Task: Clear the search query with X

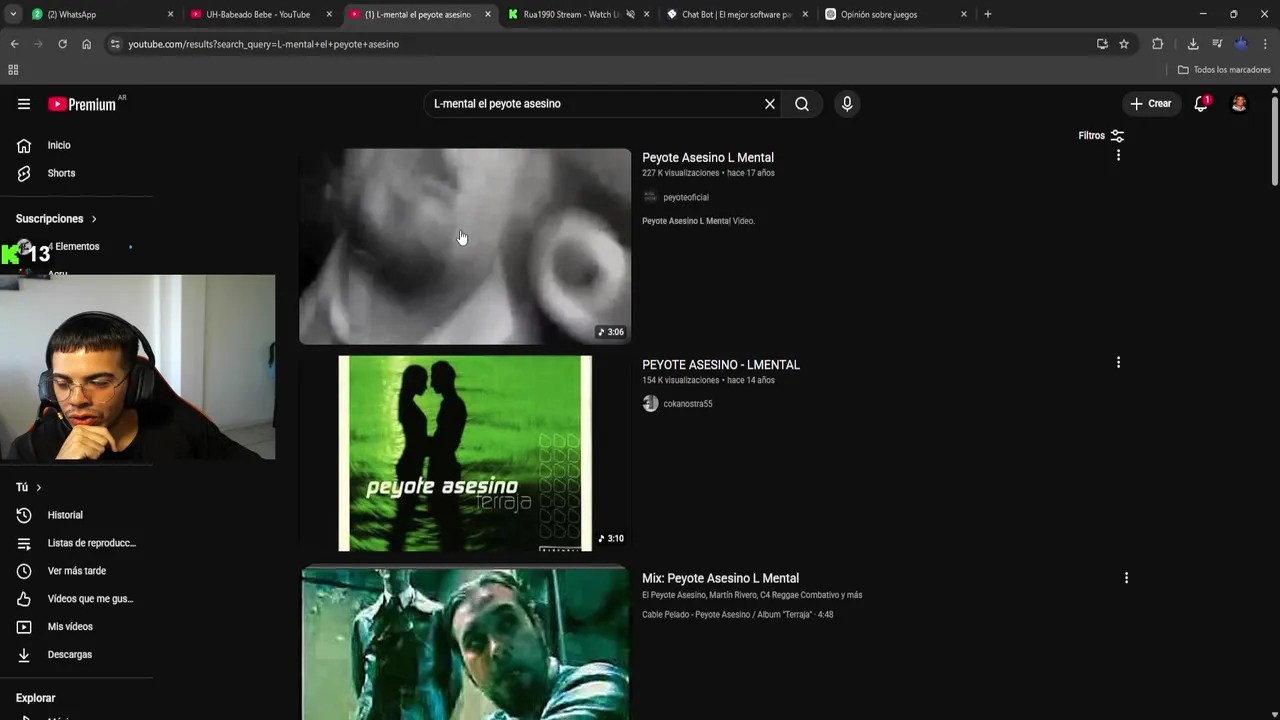Action: [x=770, y=104]
